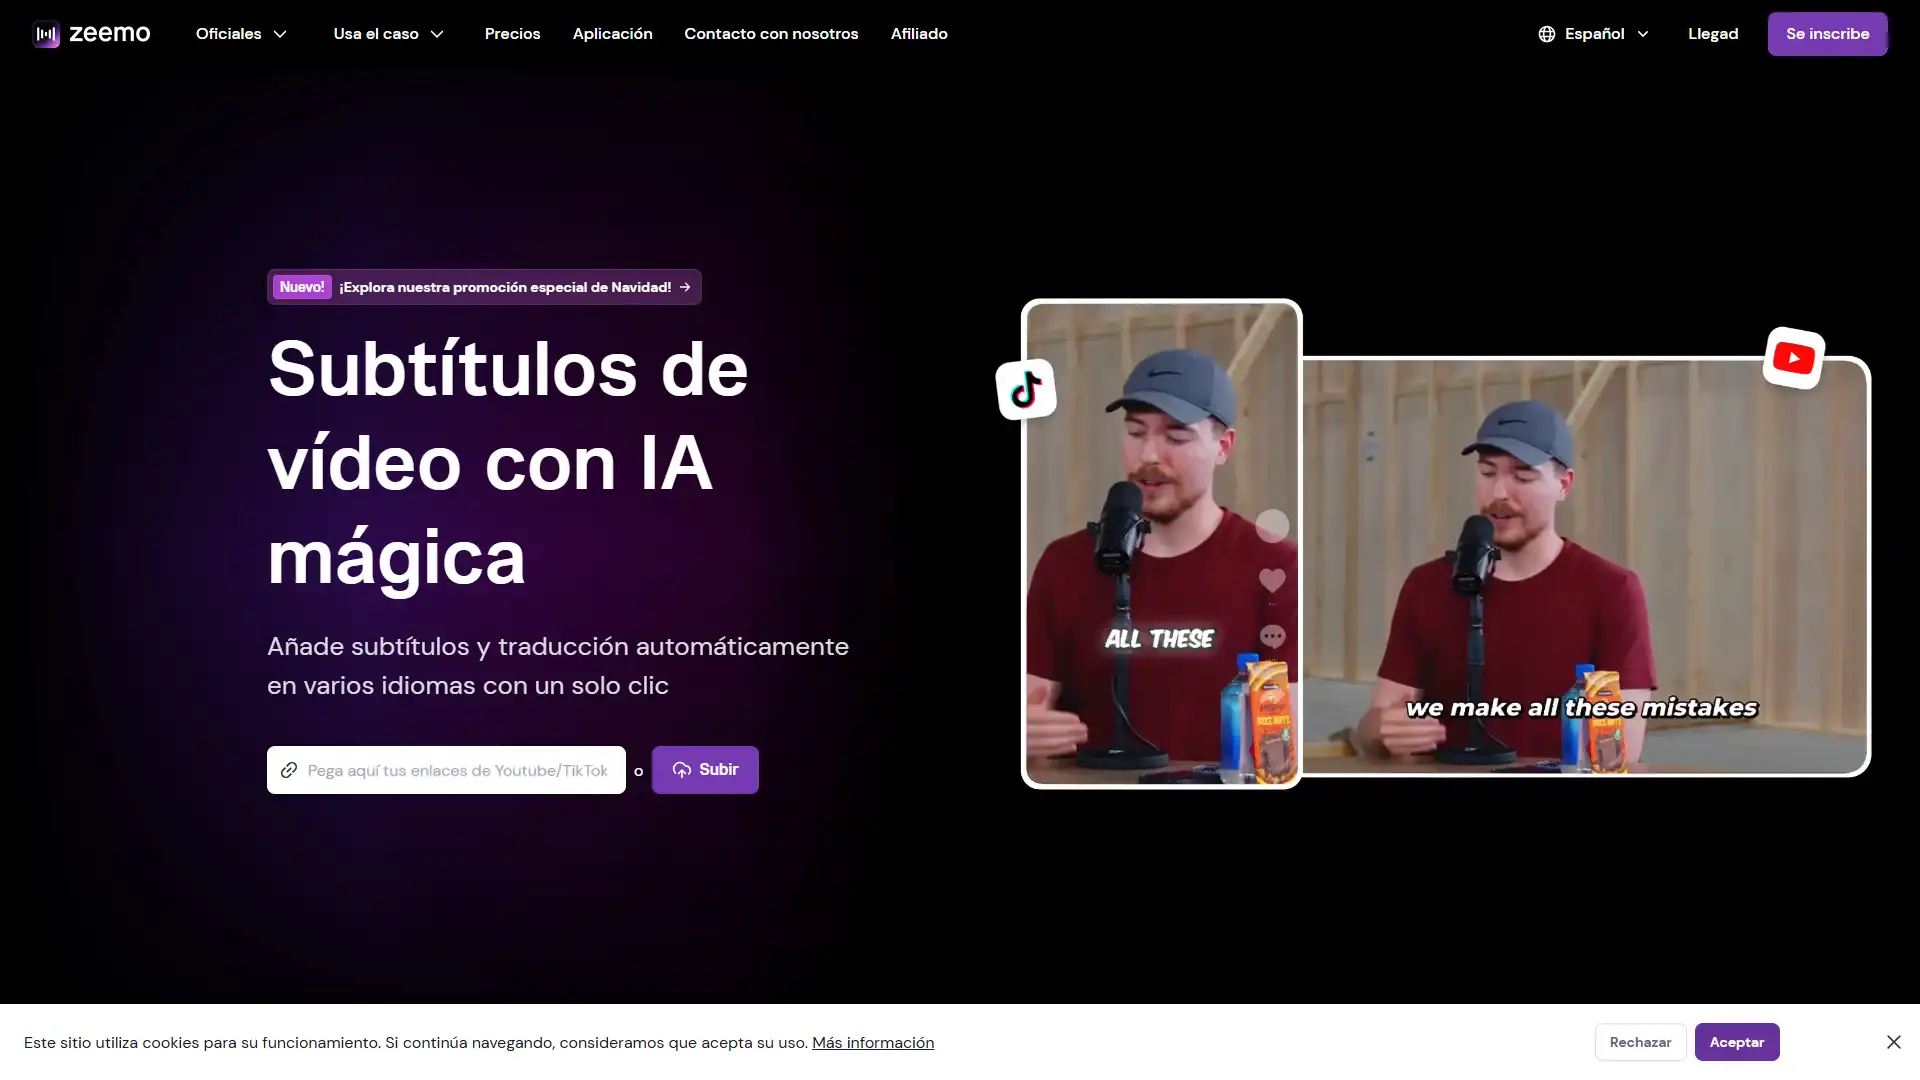Expand the Español language selector
Viewport: 1920px width, 1080px height.
[x=1594, y=33]
